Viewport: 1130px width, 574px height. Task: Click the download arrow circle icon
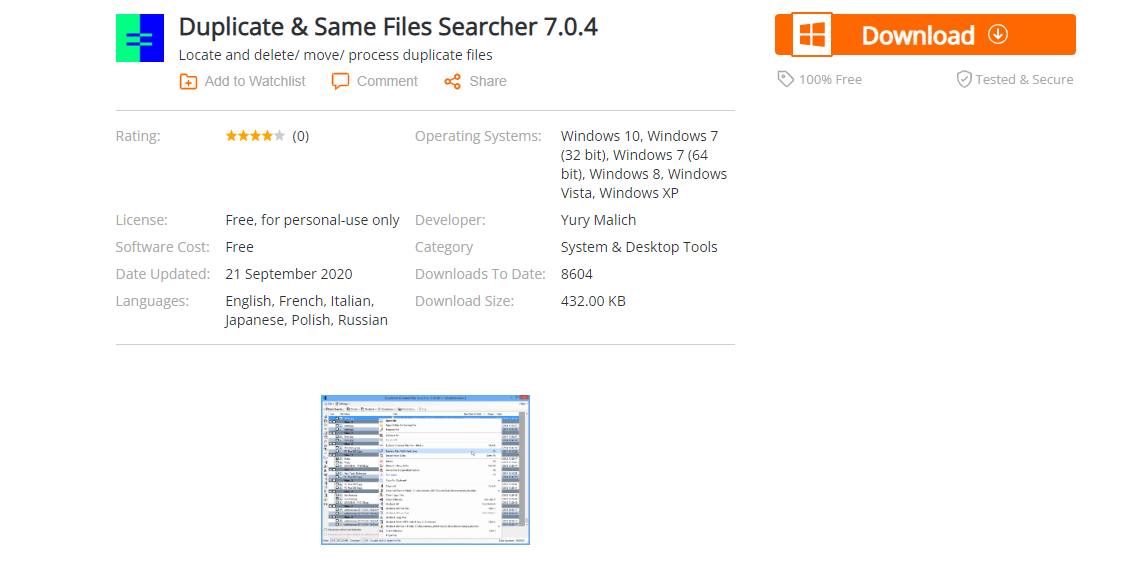pyautogui.click(x=998, y=34)
